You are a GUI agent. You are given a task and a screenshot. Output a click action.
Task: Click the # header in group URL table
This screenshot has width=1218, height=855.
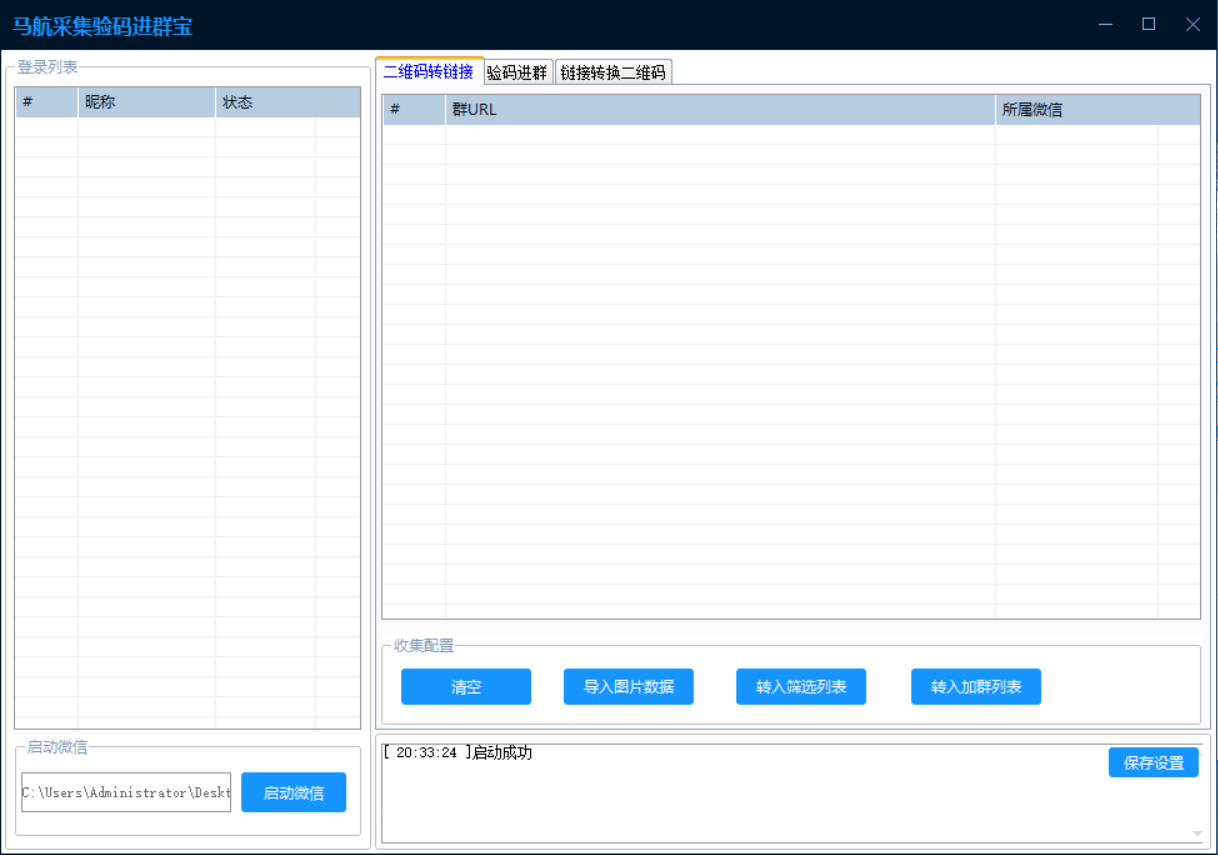point(414,110)
